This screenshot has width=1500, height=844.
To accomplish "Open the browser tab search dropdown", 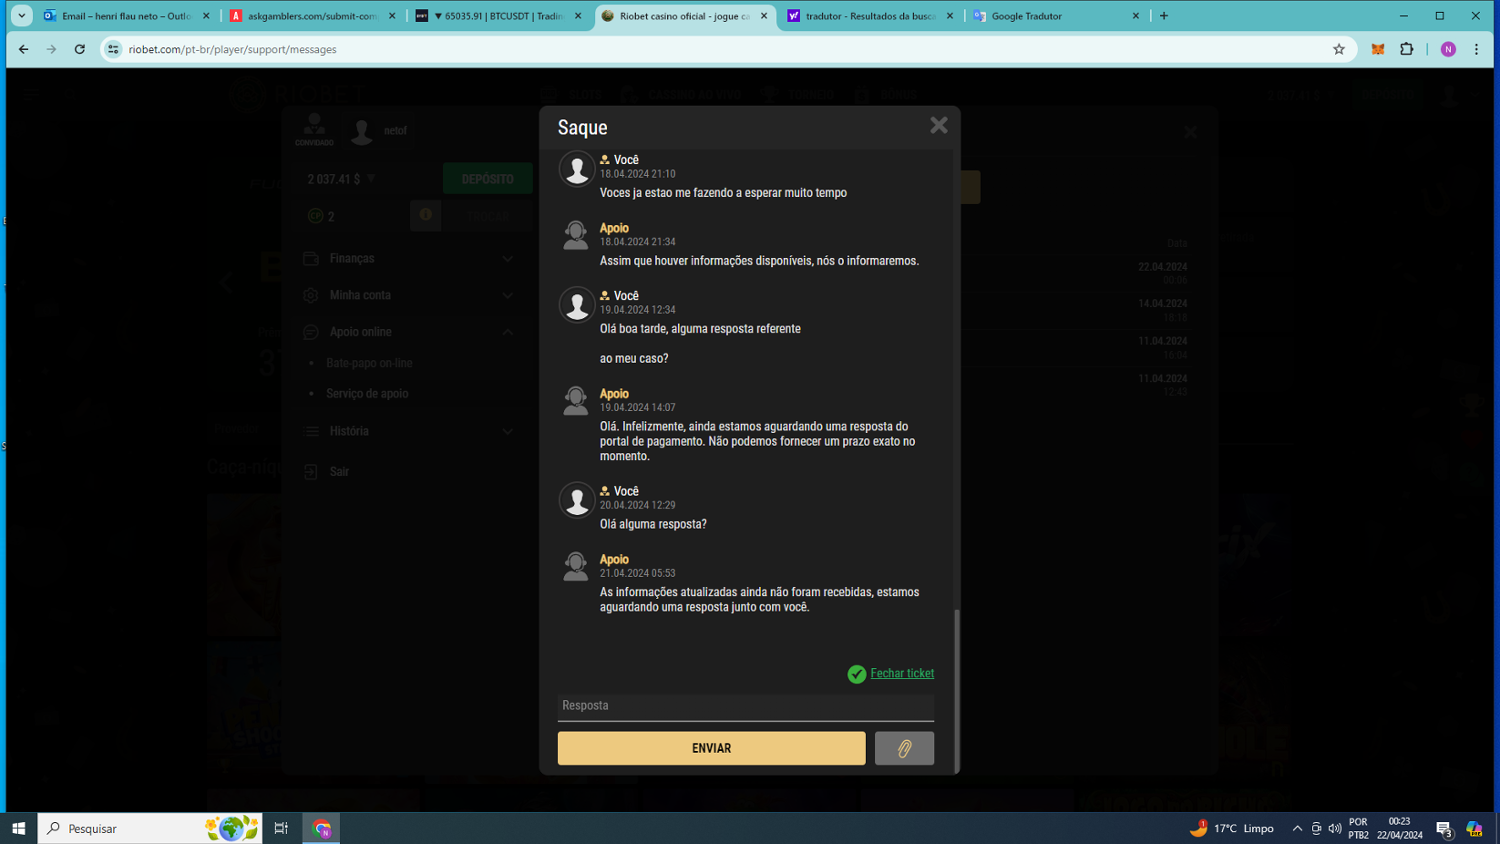I will pyautogui.click(x=22, y=16).
